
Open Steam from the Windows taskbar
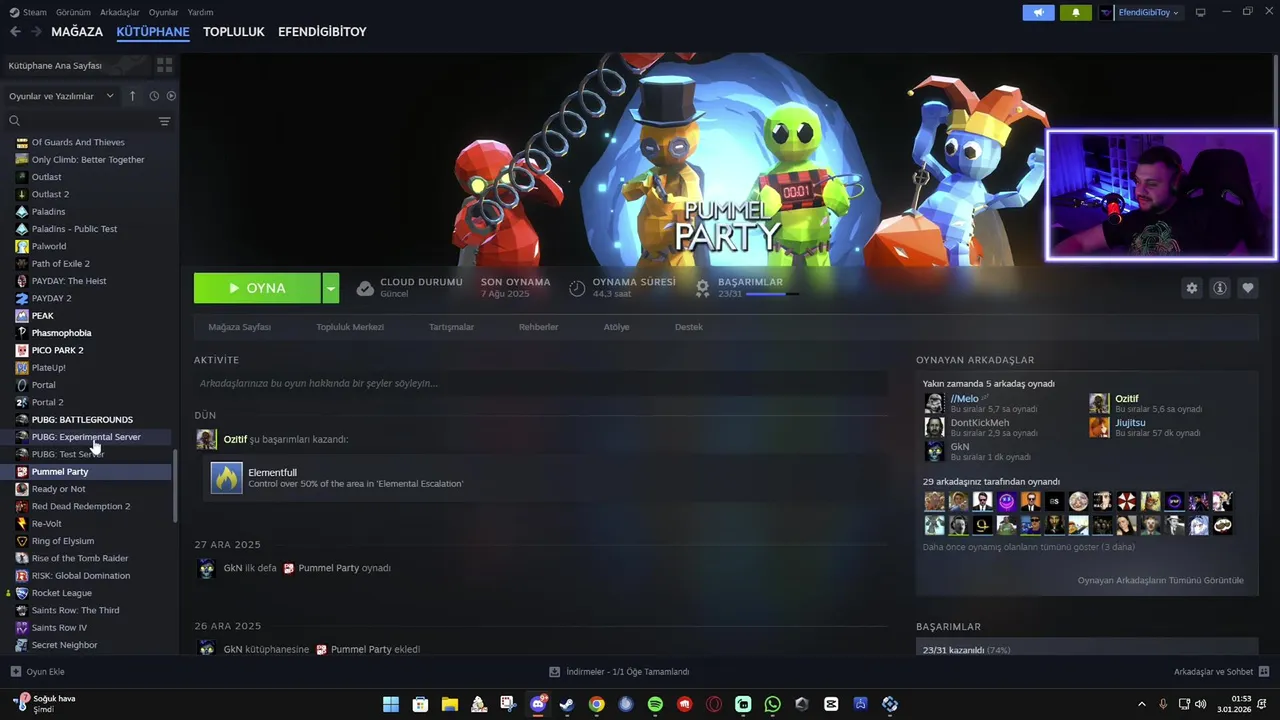tap(567, 704)
